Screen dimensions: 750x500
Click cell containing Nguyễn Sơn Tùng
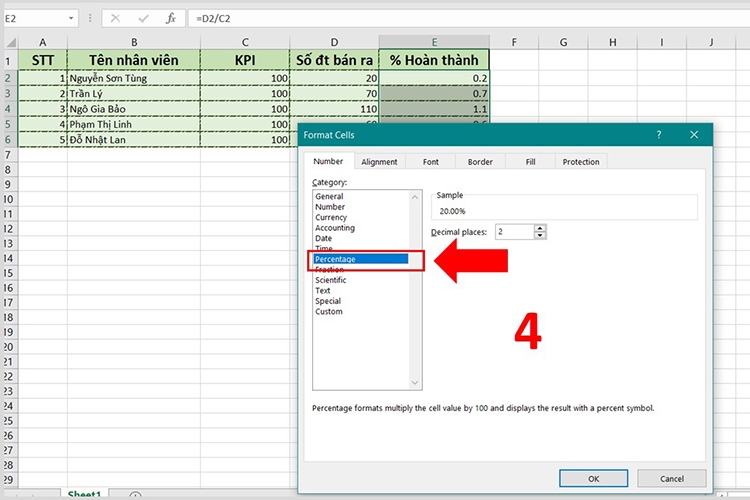134,78
